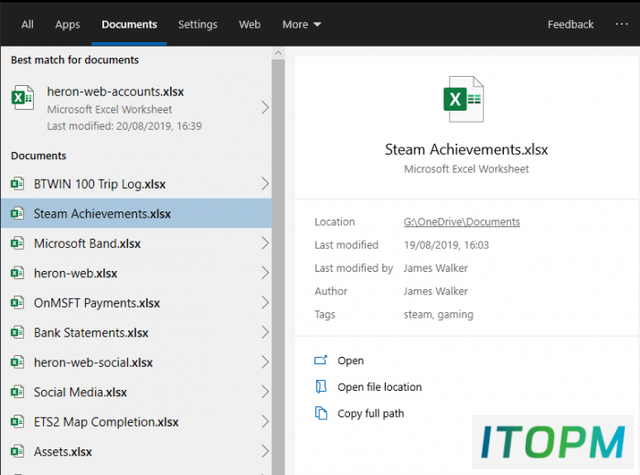Click the G:\OneDrive\Documents location link
This screenshot has height=475, width=640.
tap(462, 222)
